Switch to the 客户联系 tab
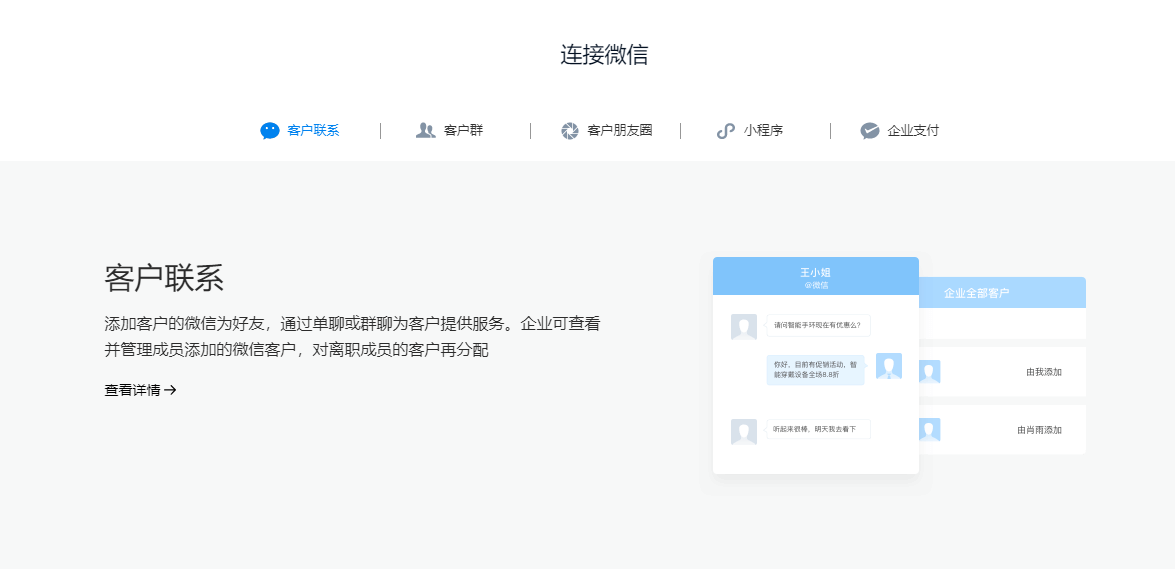 pos(300,130)
